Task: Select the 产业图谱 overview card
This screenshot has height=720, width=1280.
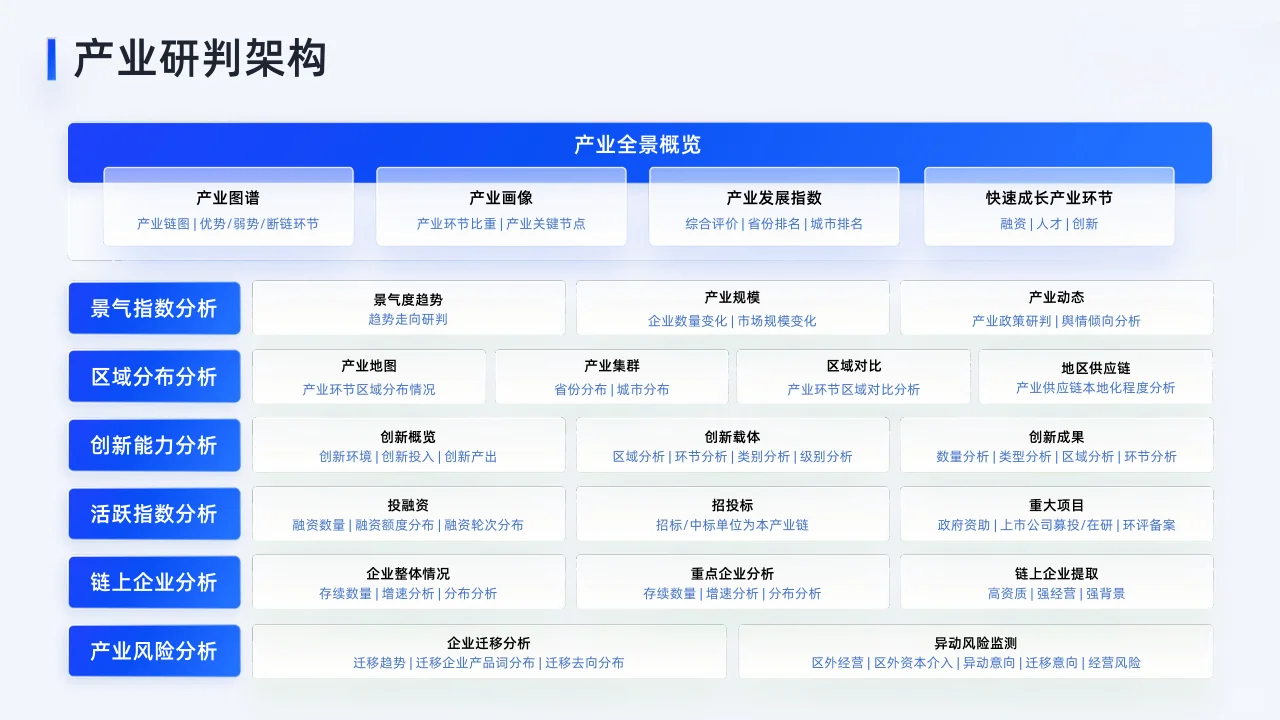Action: click(228, 207)
